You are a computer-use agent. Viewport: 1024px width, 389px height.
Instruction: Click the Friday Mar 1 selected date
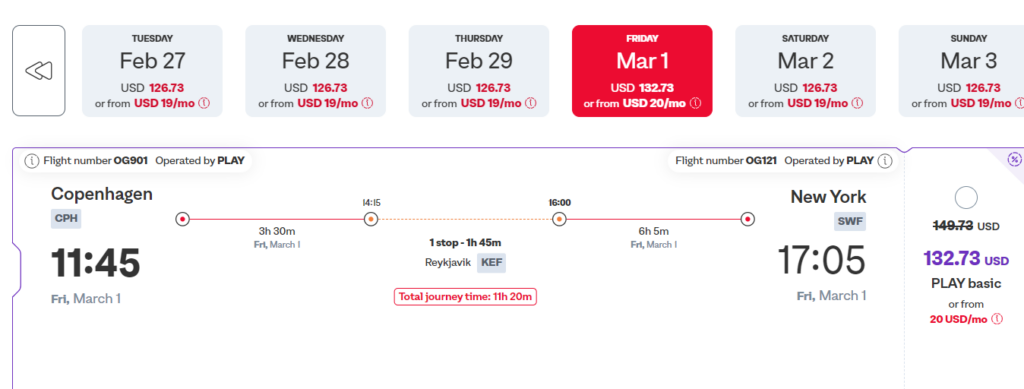click(642, 70)
